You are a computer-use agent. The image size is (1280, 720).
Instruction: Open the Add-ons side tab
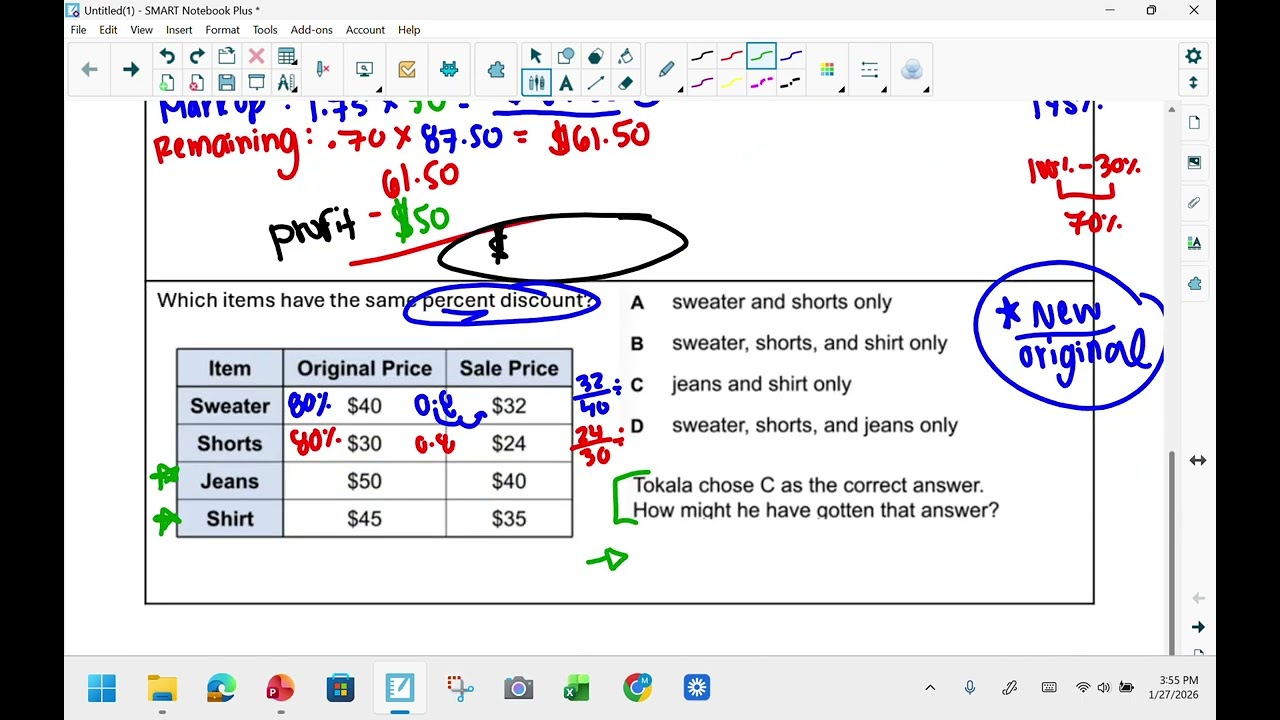click(x=1194, y=283)
